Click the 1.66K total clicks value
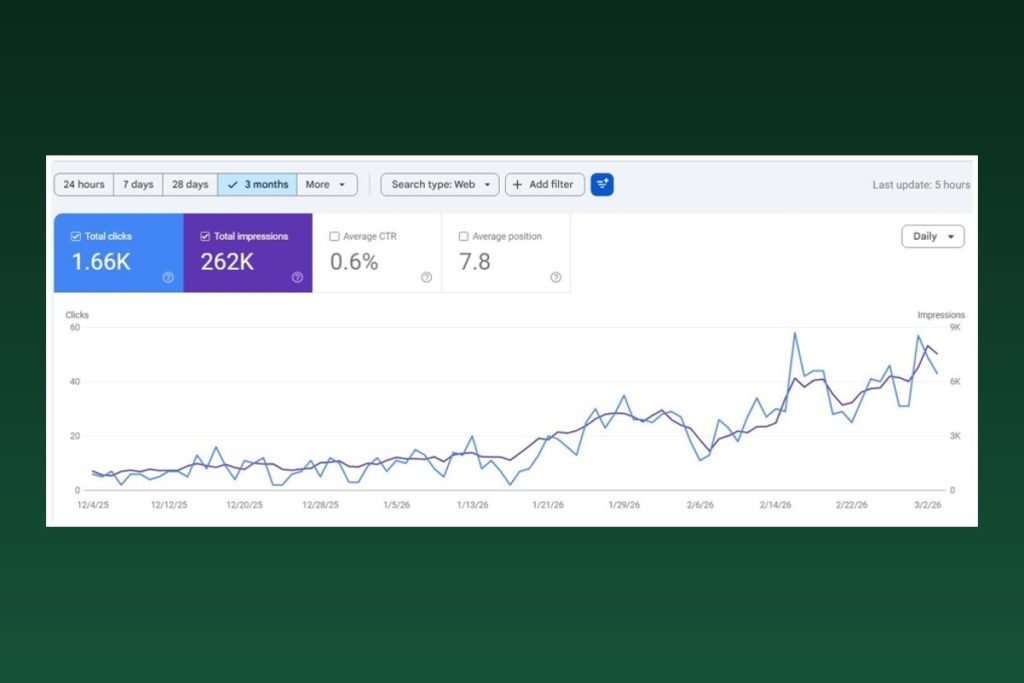Screen dimensions: 1024x683 (101, 262)
